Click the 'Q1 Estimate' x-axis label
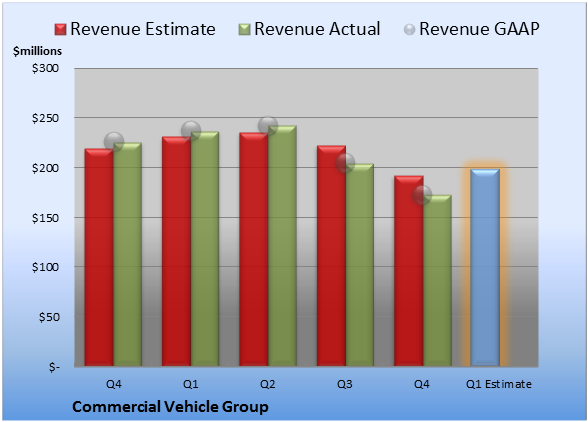 (499, 384)
